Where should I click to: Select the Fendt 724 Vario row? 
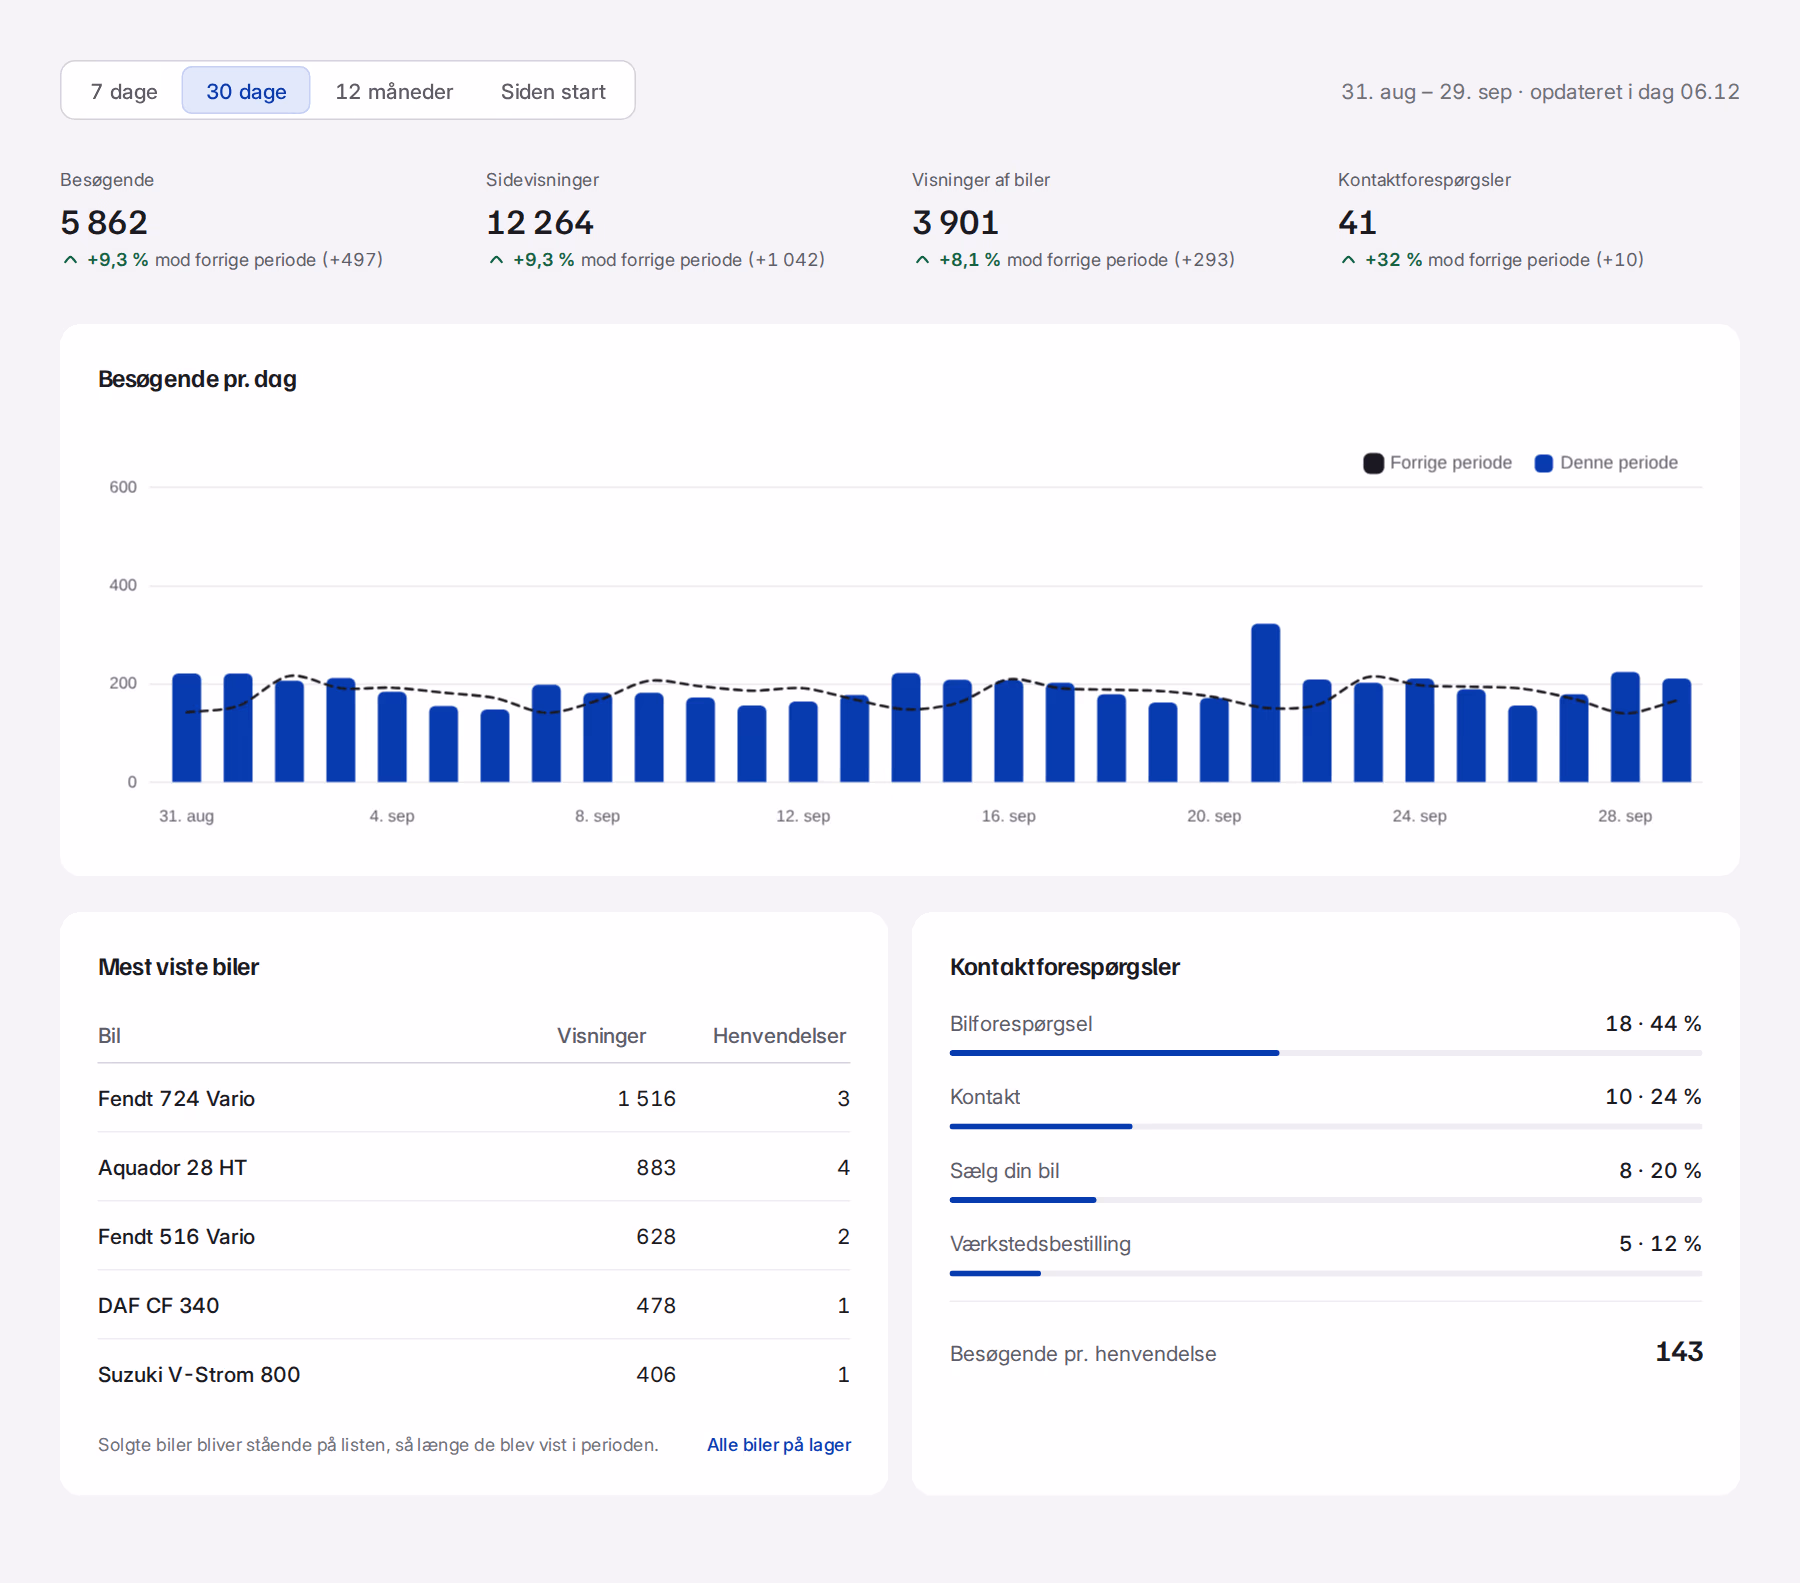coord(474,1098)
